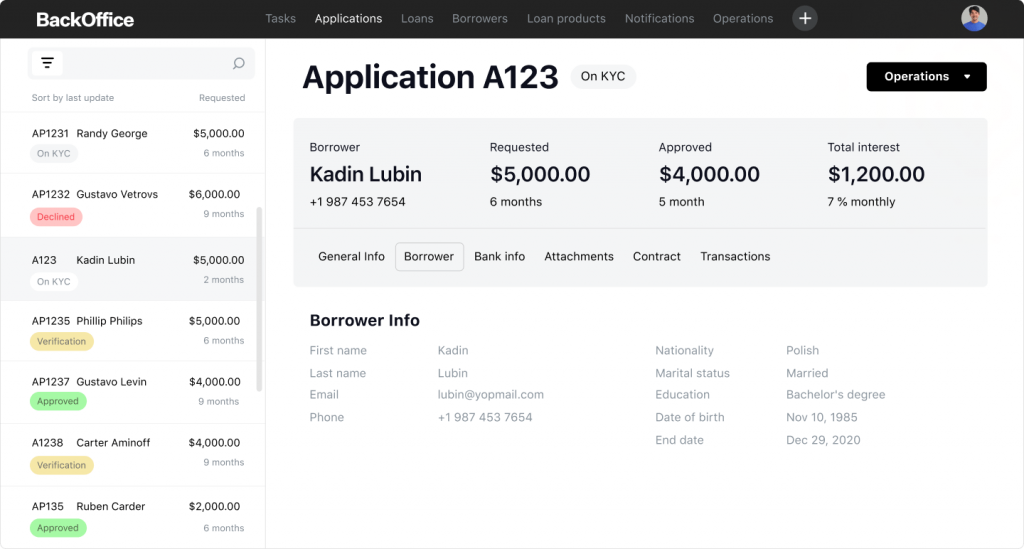Switch to the Bank info tab
Viewport: 1024px width, 549px height.
[x=499, y=257]
